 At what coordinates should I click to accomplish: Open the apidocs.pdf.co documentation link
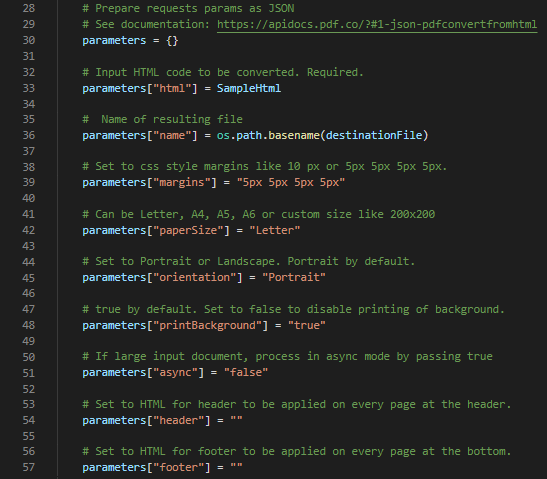(377, 24)
